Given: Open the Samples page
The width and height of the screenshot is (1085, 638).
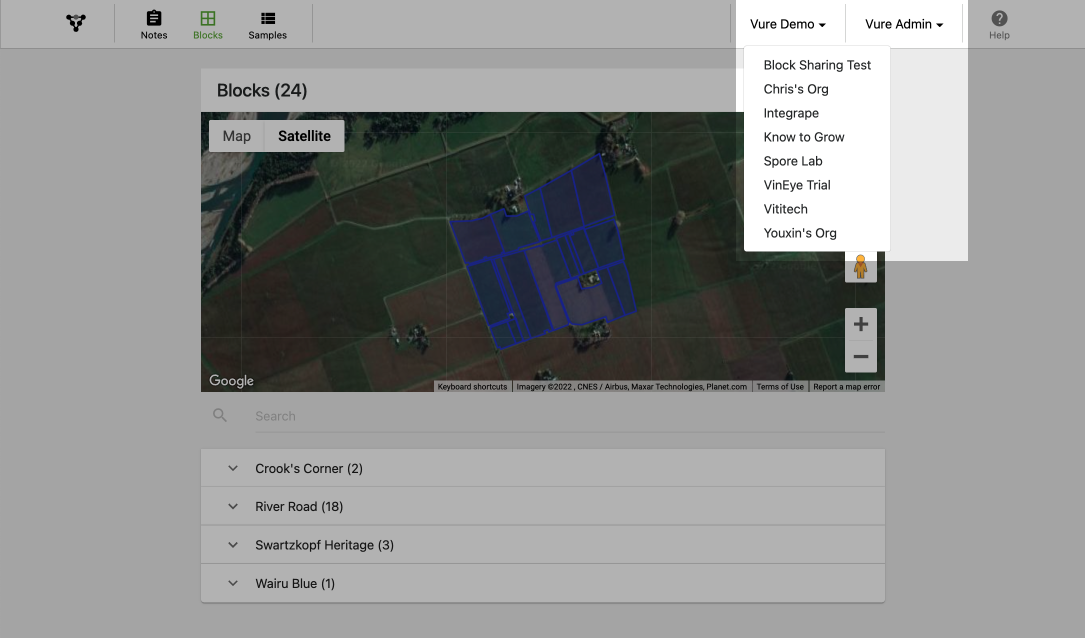Looking at the screenshot, I should click(x=267, y=25).
